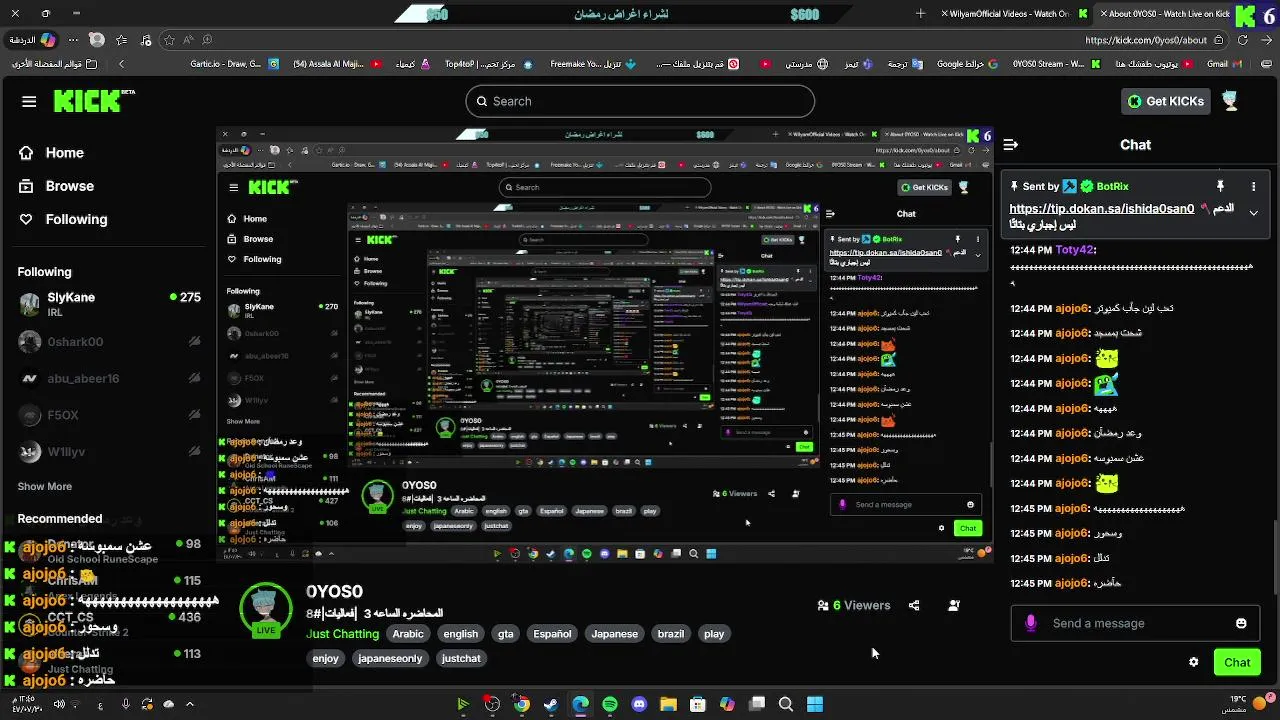Open 0shark00 channel in Following list
Viewport: 1280px width, 720px height.
pos(109,341)
